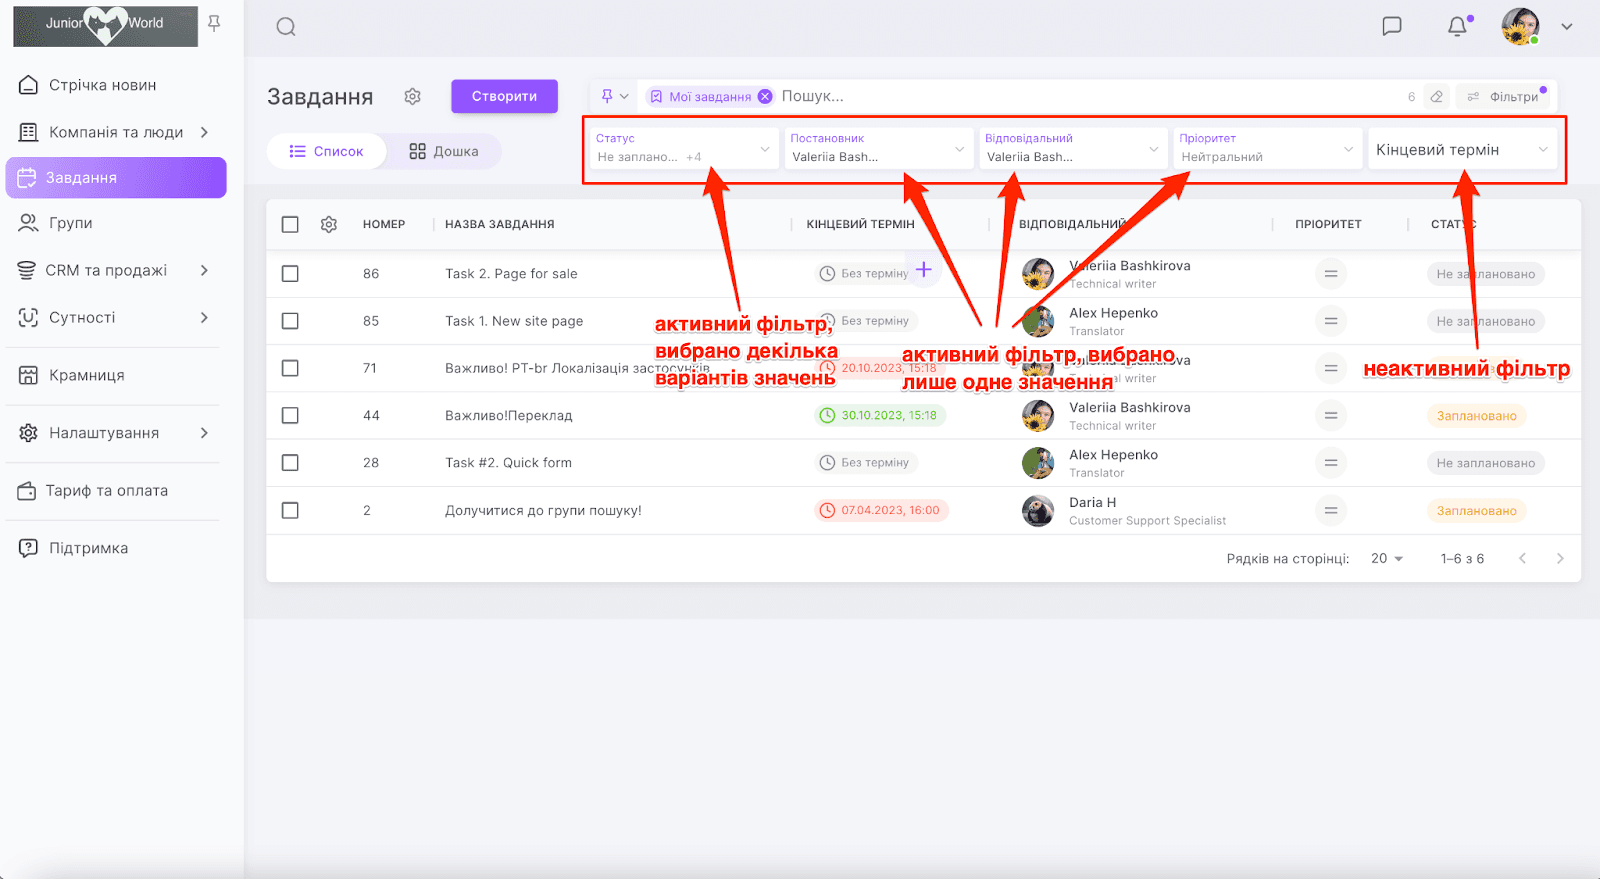Click deadline 07.04.2023, 16:00 badge
1600x879 pixels.
click(881, 510)
